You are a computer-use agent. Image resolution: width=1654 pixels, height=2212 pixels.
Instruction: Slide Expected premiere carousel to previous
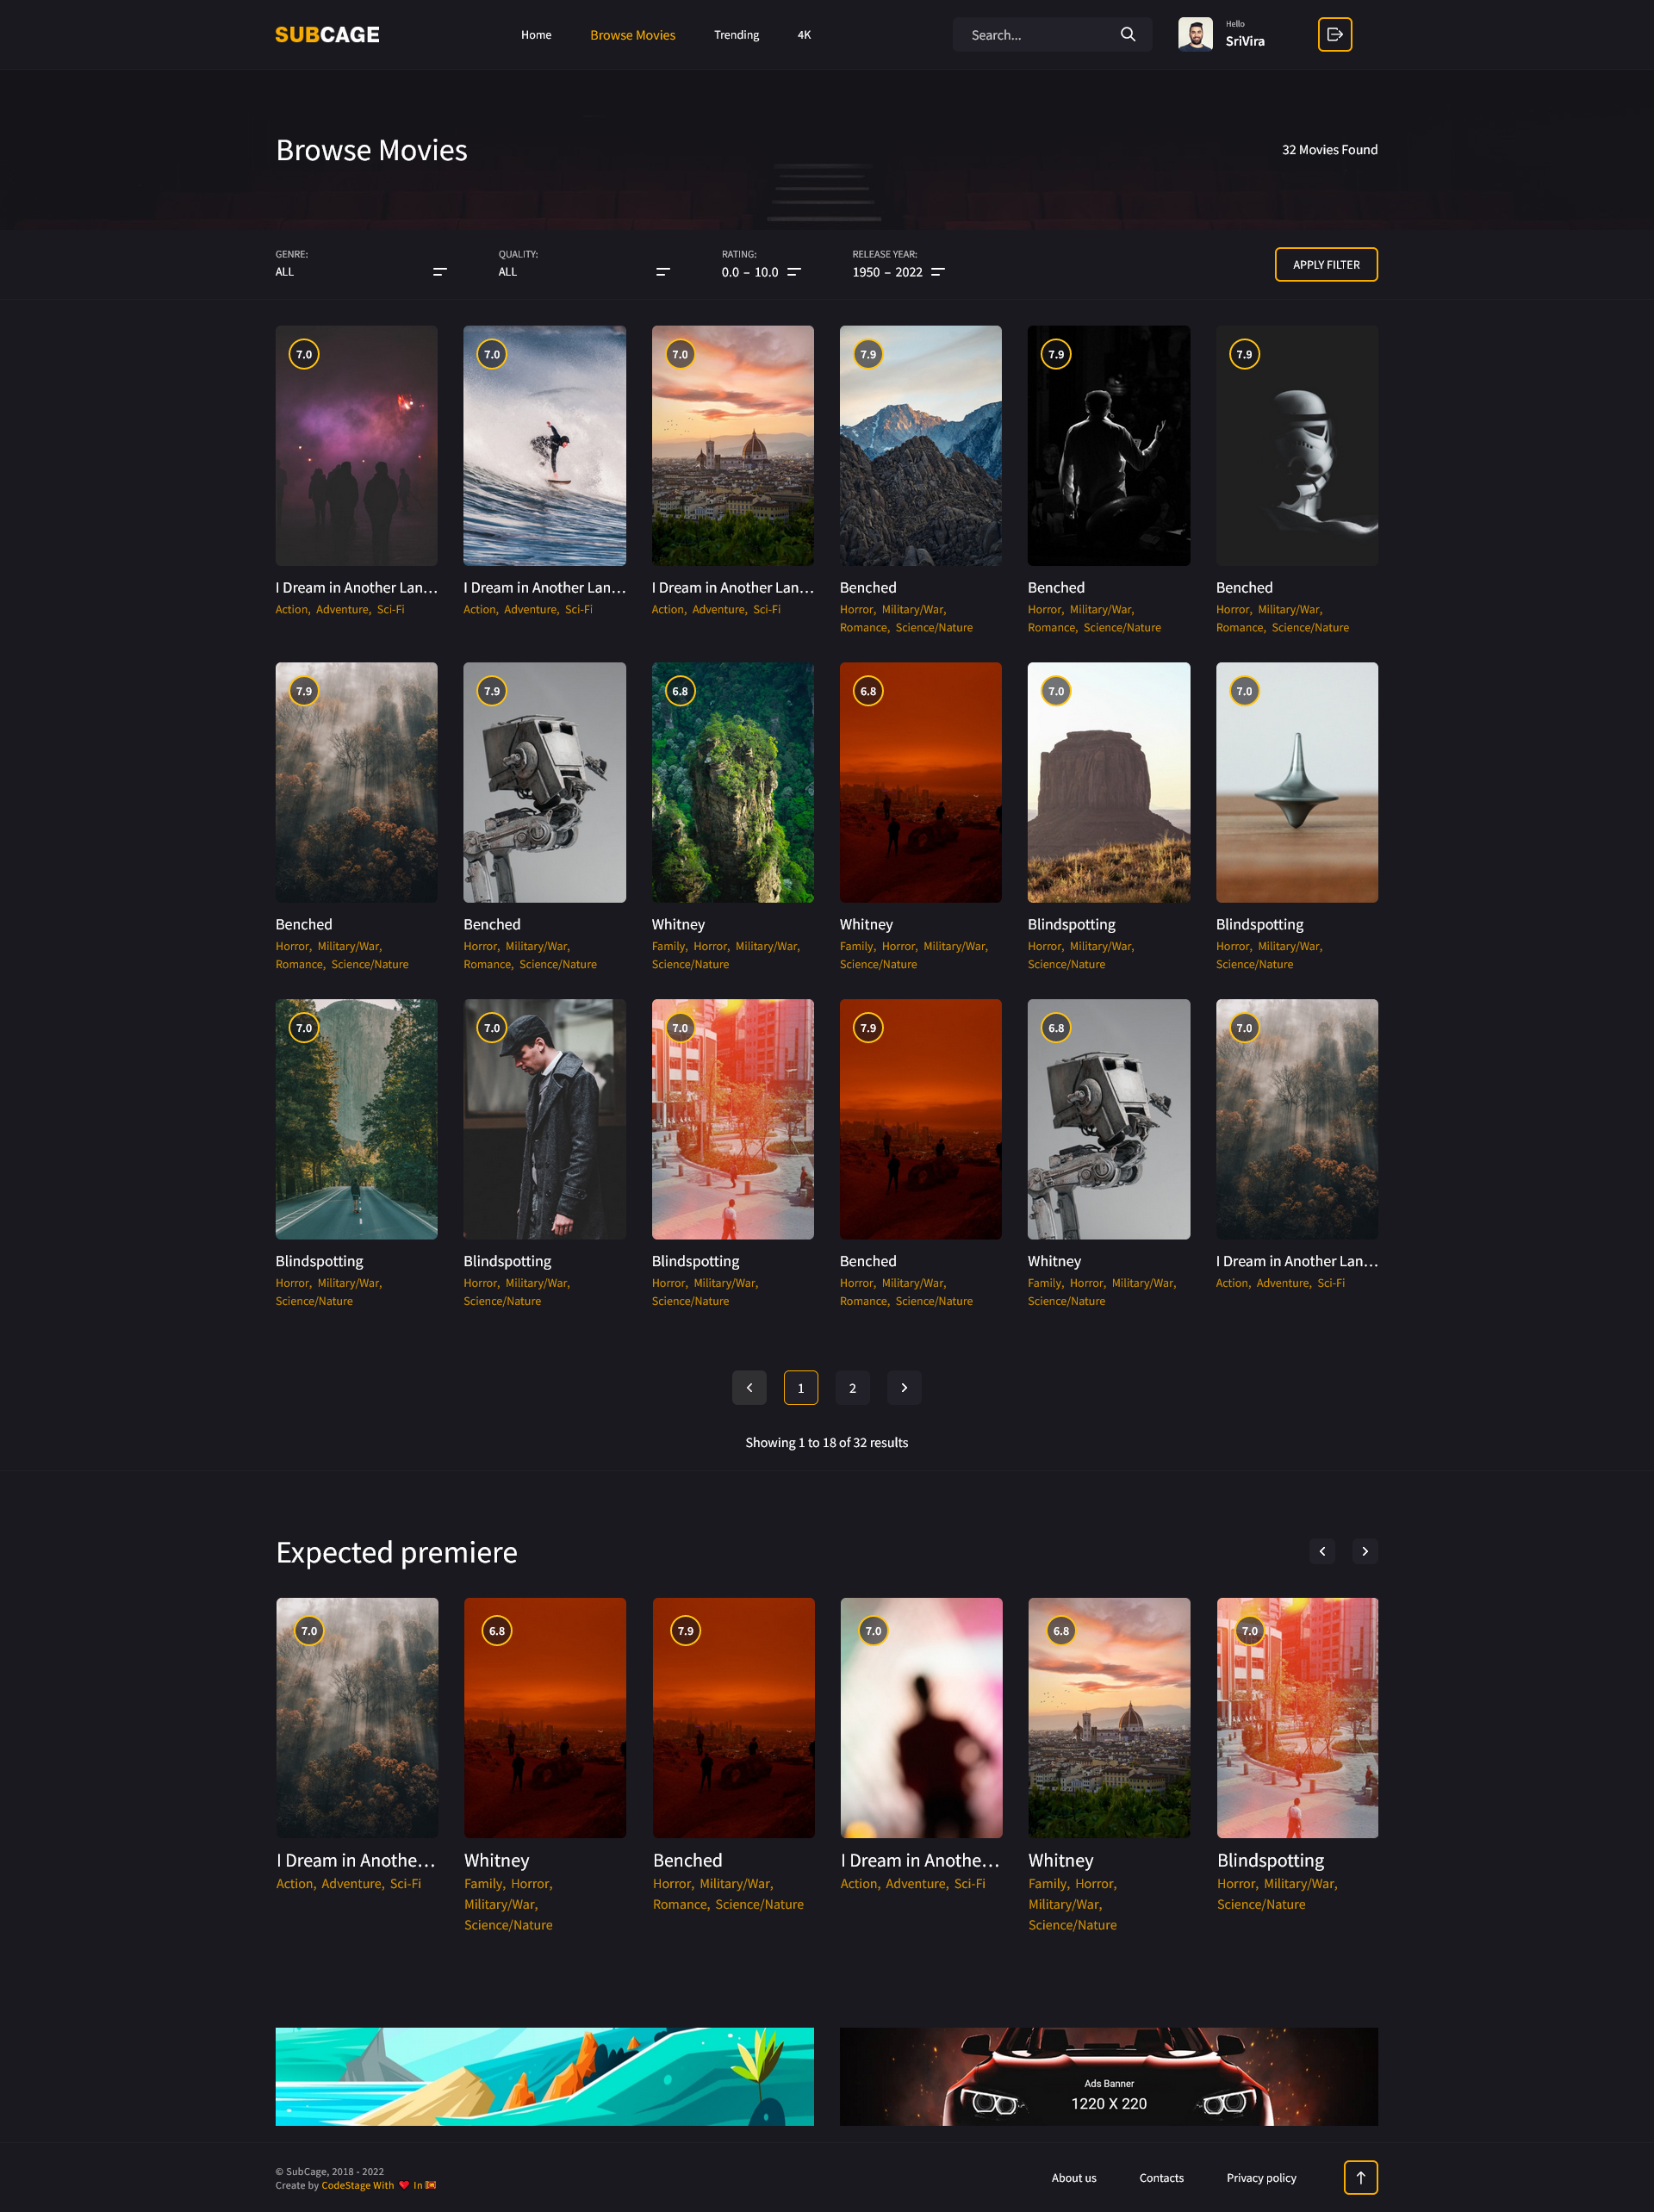pos(1322,1551)
